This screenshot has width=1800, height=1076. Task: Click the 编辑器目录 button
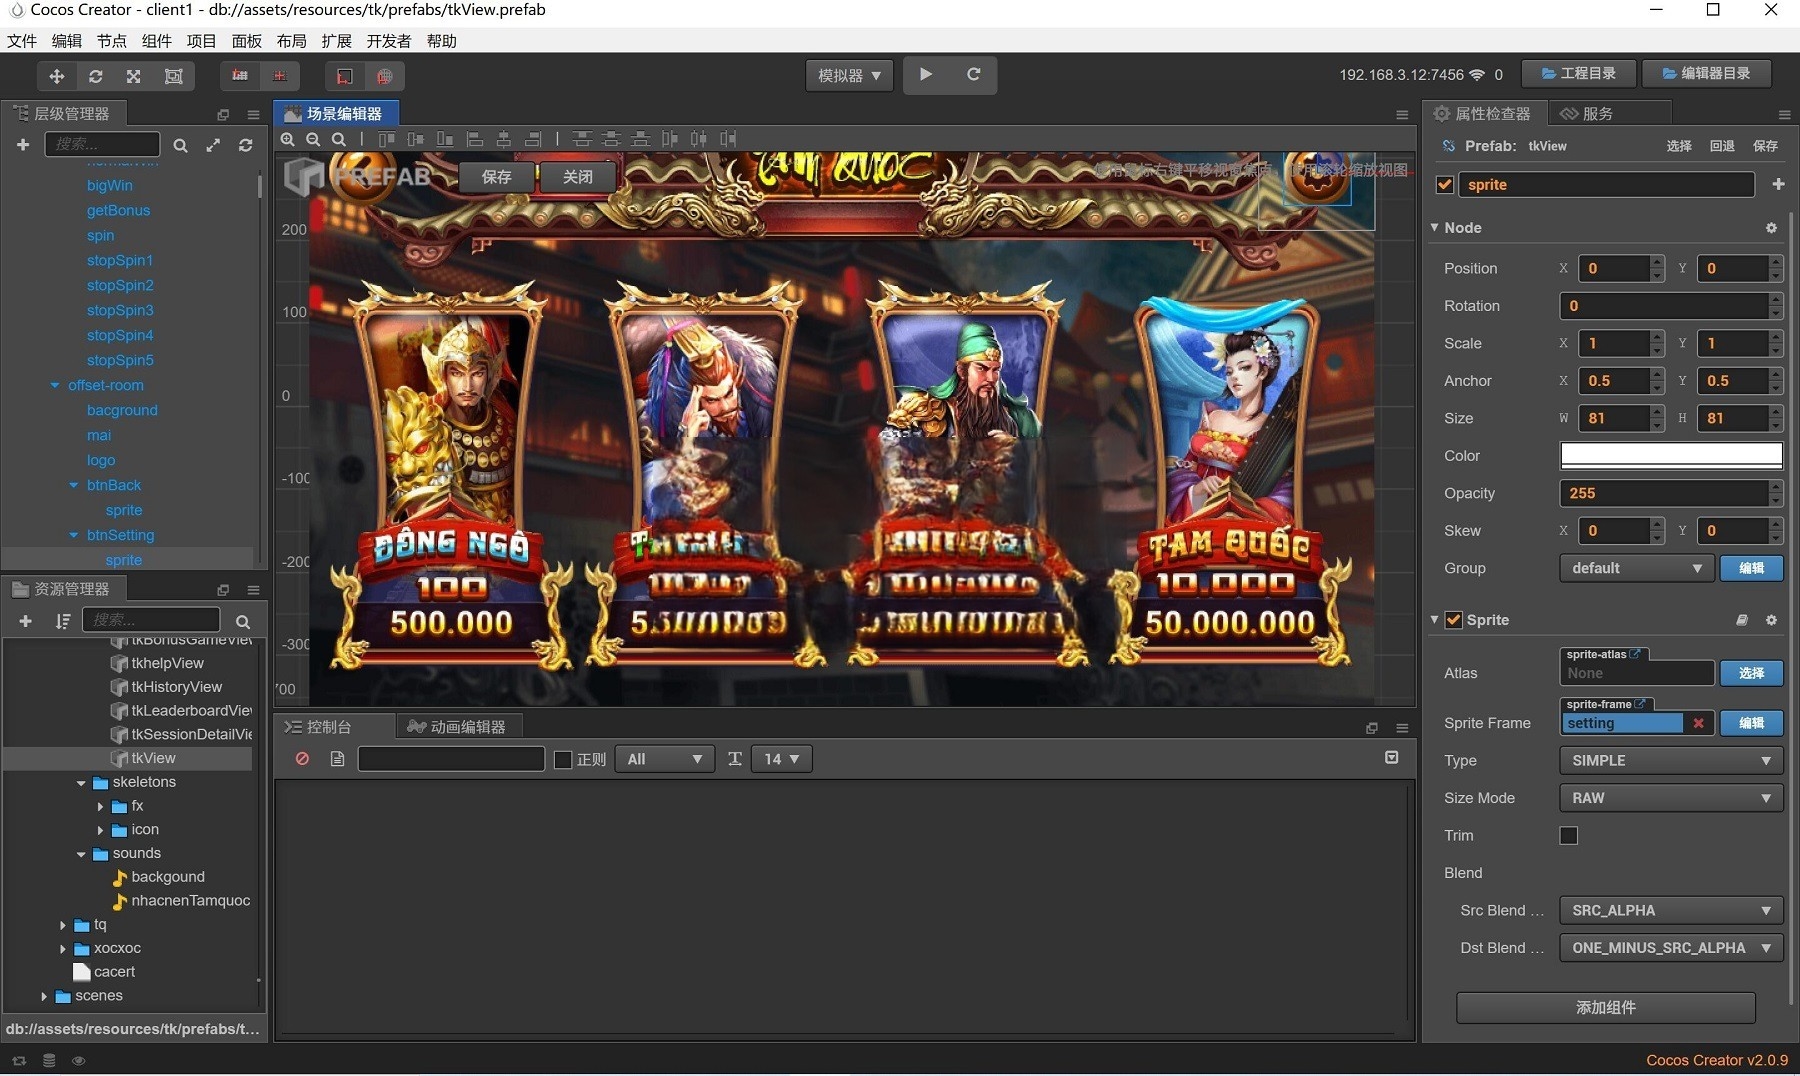pyautogui.click(x=1706, y=74)
